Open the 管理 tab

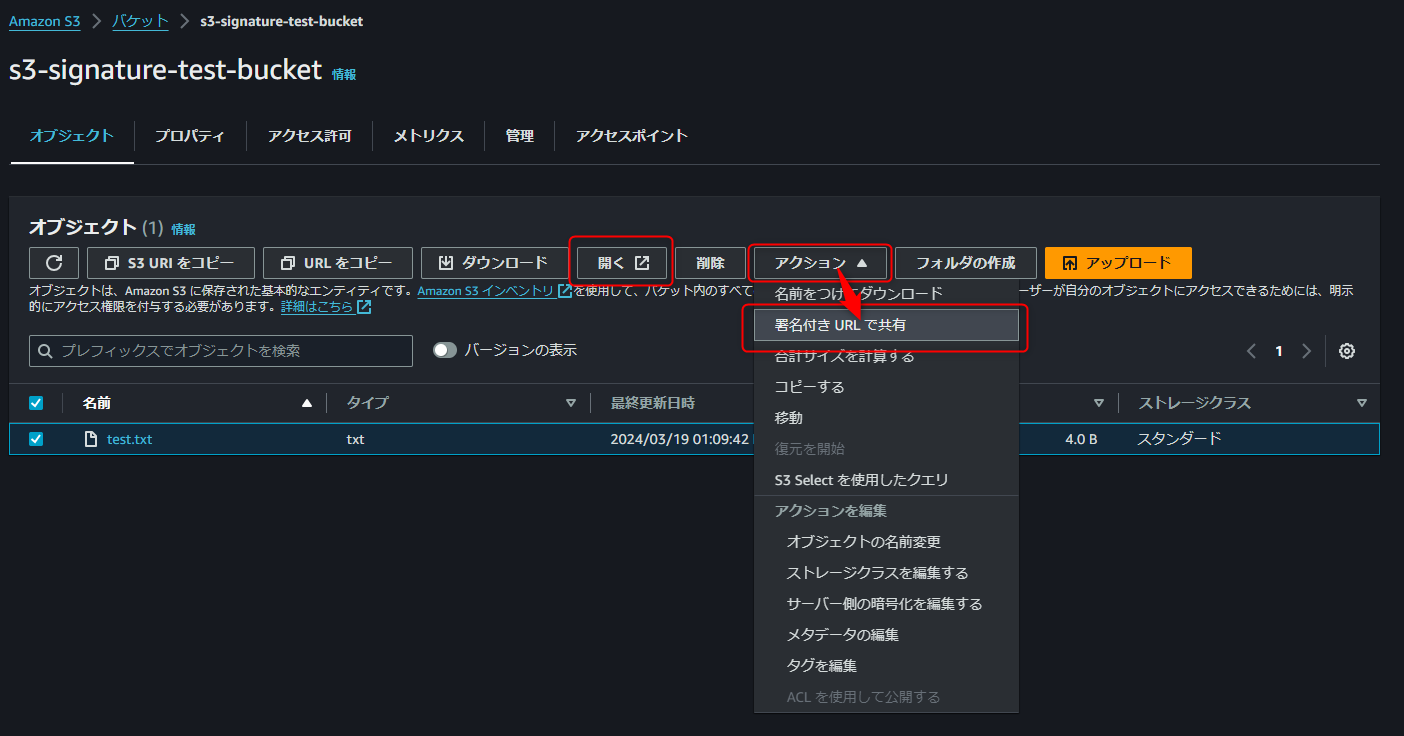519,136
